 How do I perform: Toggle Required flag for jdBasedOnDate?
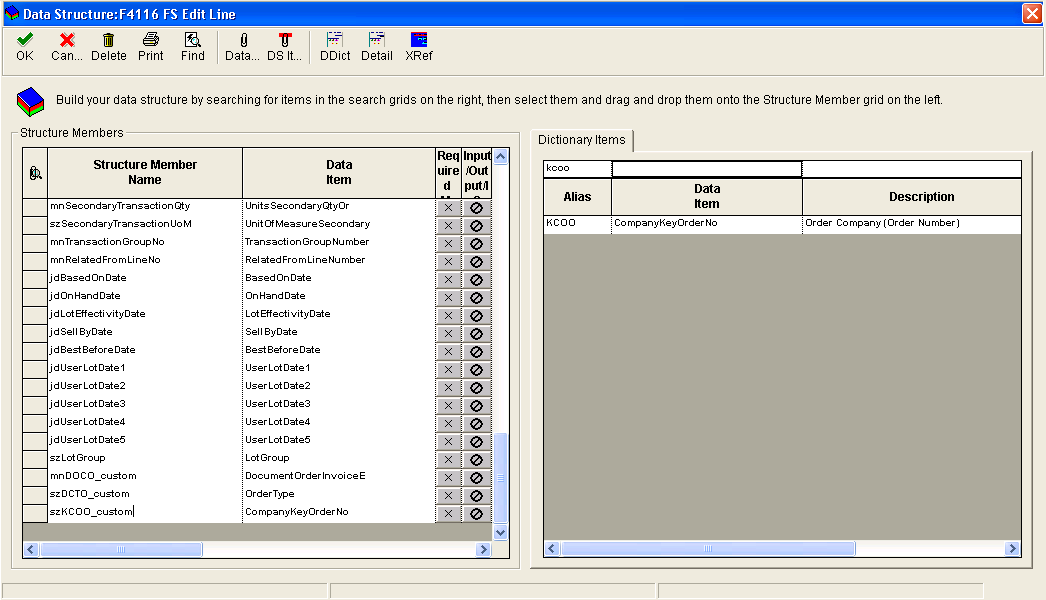tap(448, 280)
